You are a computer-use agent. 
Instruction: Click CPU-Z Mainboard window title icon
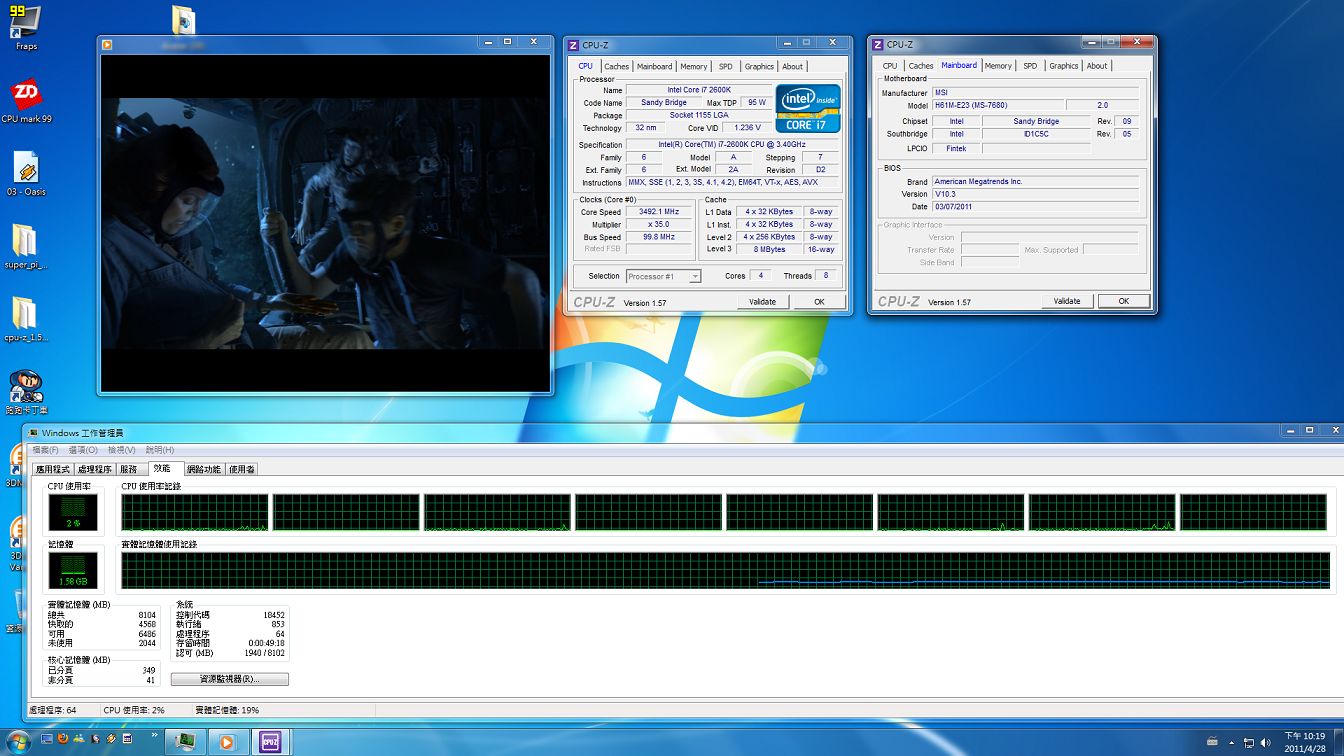coord(877,44)
